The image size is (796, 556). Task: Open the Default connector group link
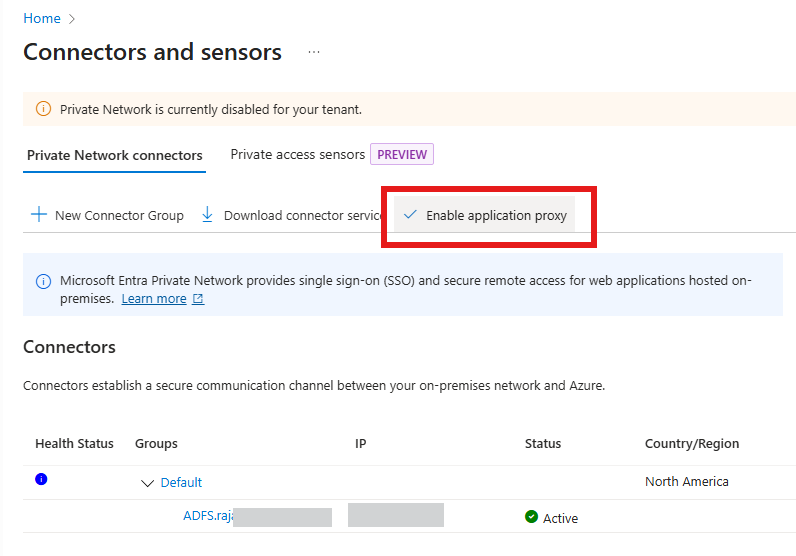tap(181, 482)
